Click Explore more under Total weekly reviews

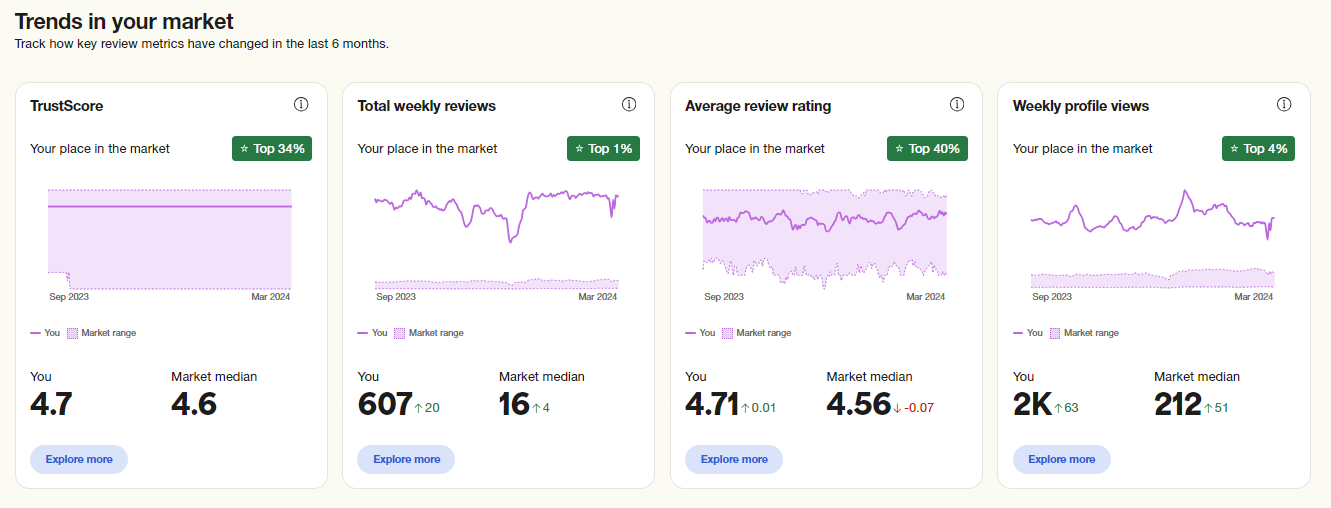[406, 459]
